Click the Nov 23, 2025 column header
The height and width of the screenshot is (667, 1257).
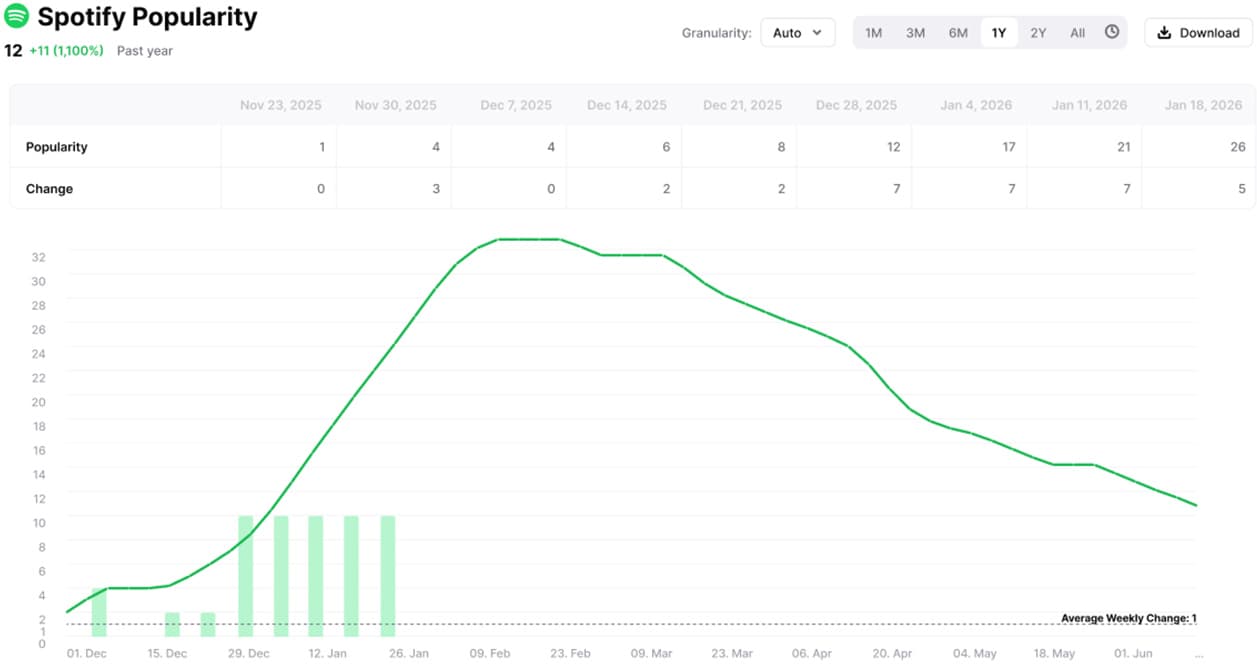pyautogui.click(x=281, y=105)
